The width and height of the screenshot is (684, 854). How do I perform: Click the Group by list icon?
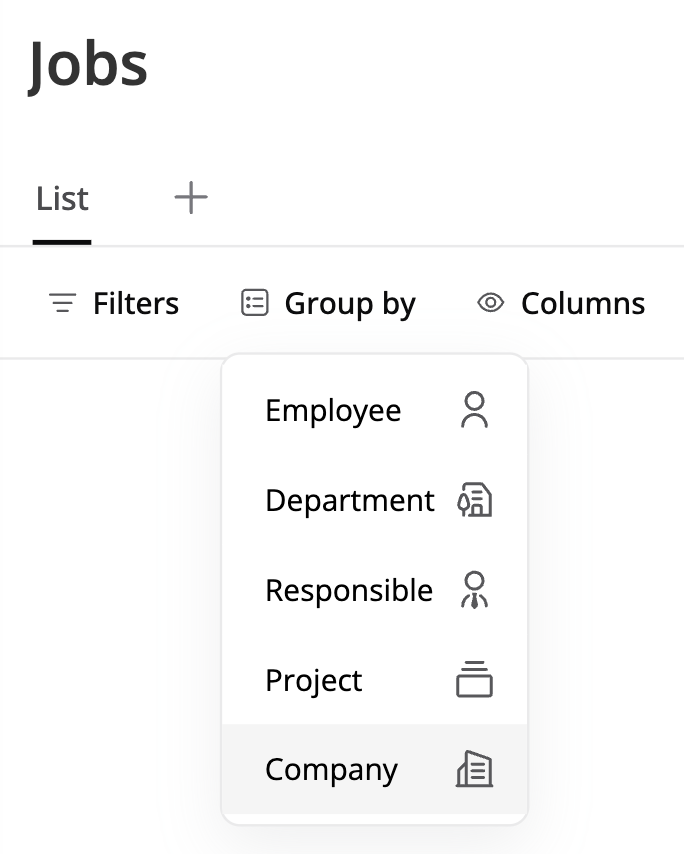coord(255,303)
